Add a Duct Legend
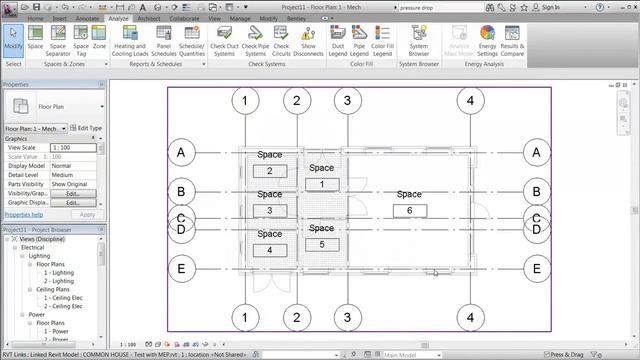 pos(338,41)
